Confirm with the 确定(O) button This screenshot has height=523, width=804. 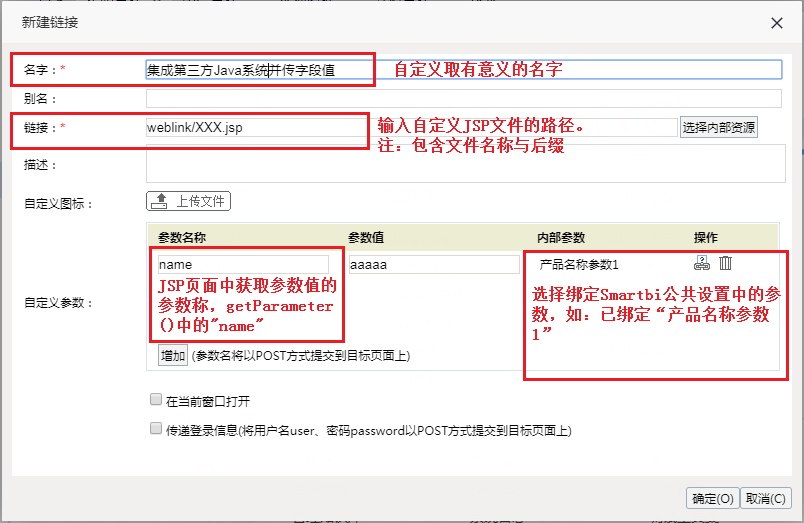click(x=713, y=498)
